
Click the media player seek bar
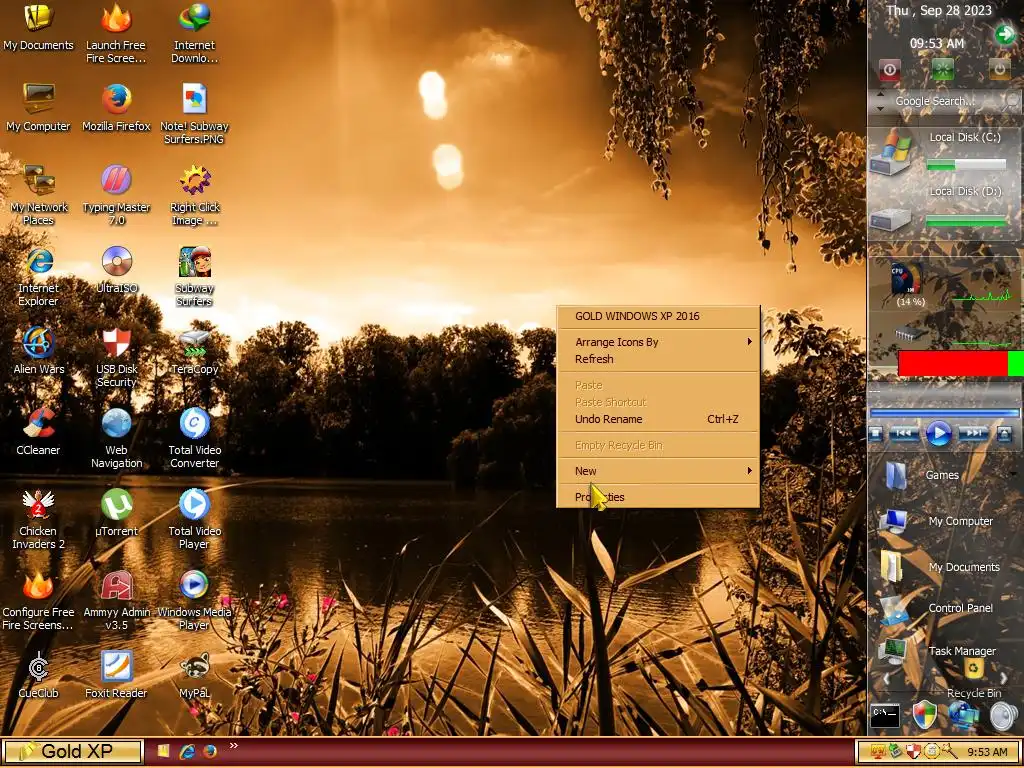point(944,413)
